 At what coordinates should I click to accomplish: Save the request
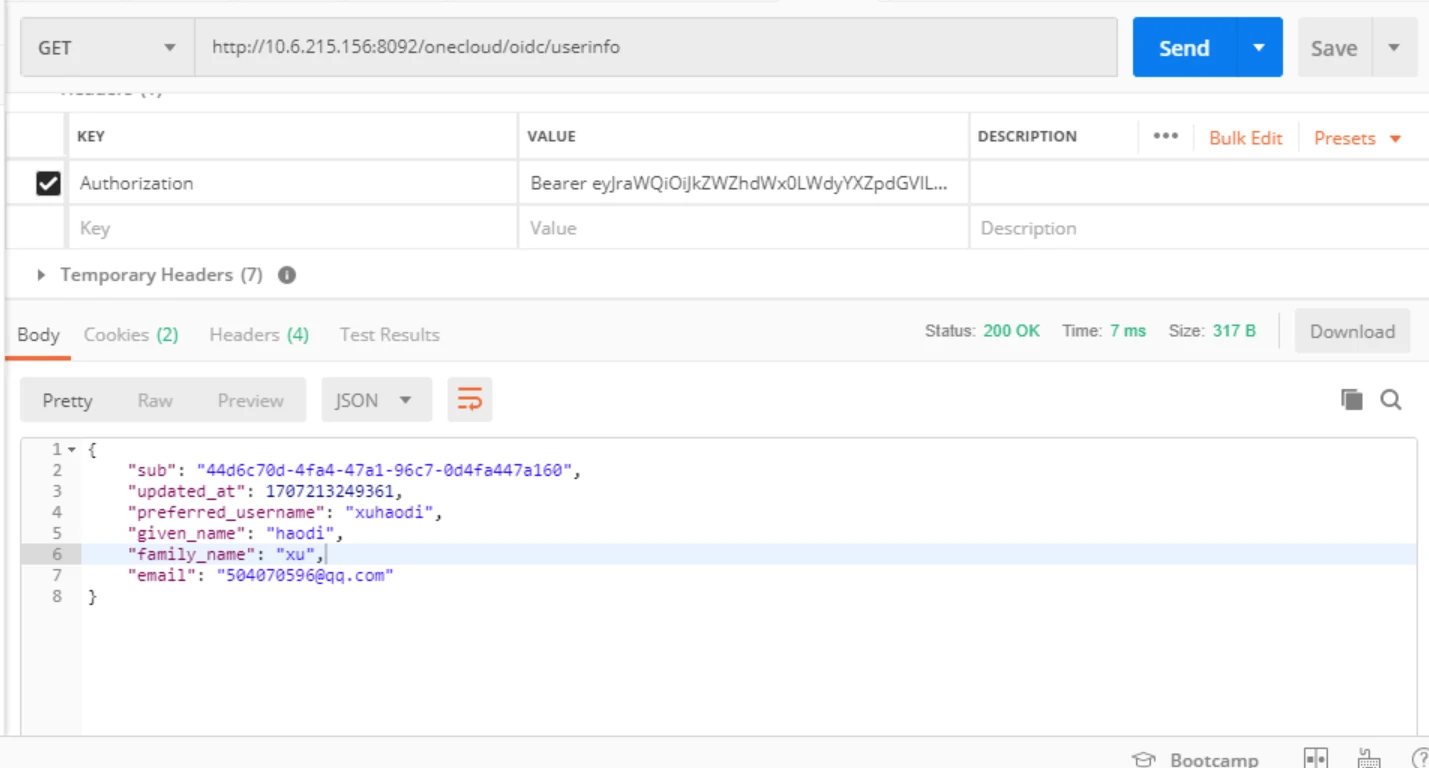[x=1334, y=47]
